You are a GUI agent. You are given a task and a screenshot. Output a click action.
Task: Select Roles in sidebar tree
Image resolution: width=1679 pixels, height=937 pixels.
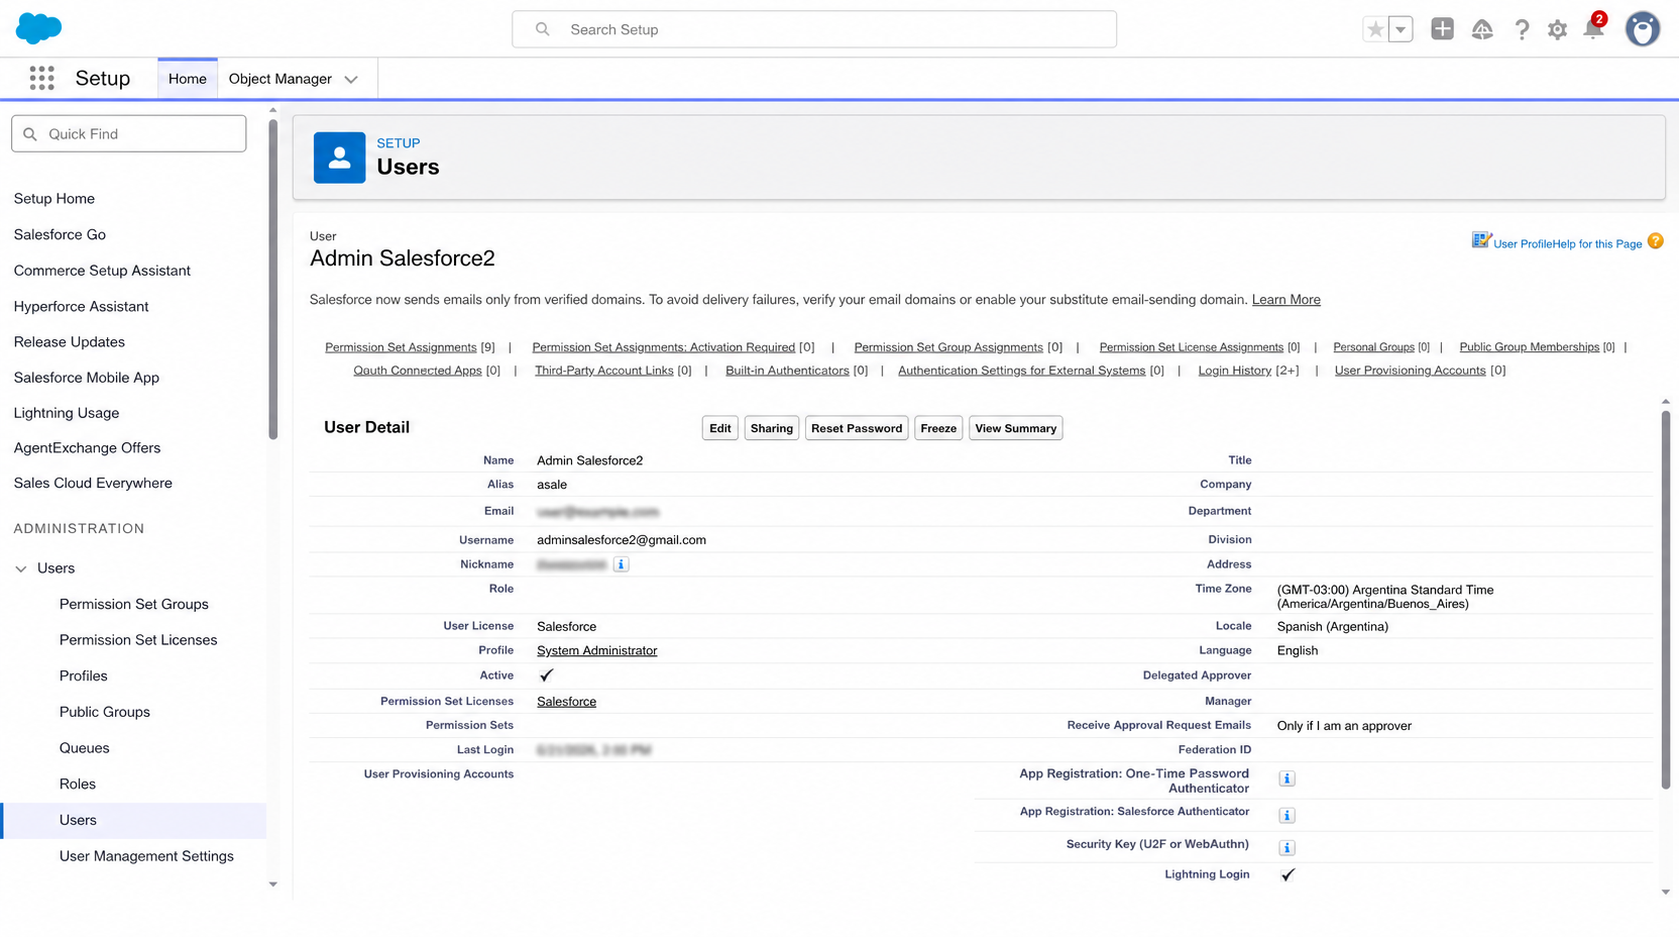[77, 784]
